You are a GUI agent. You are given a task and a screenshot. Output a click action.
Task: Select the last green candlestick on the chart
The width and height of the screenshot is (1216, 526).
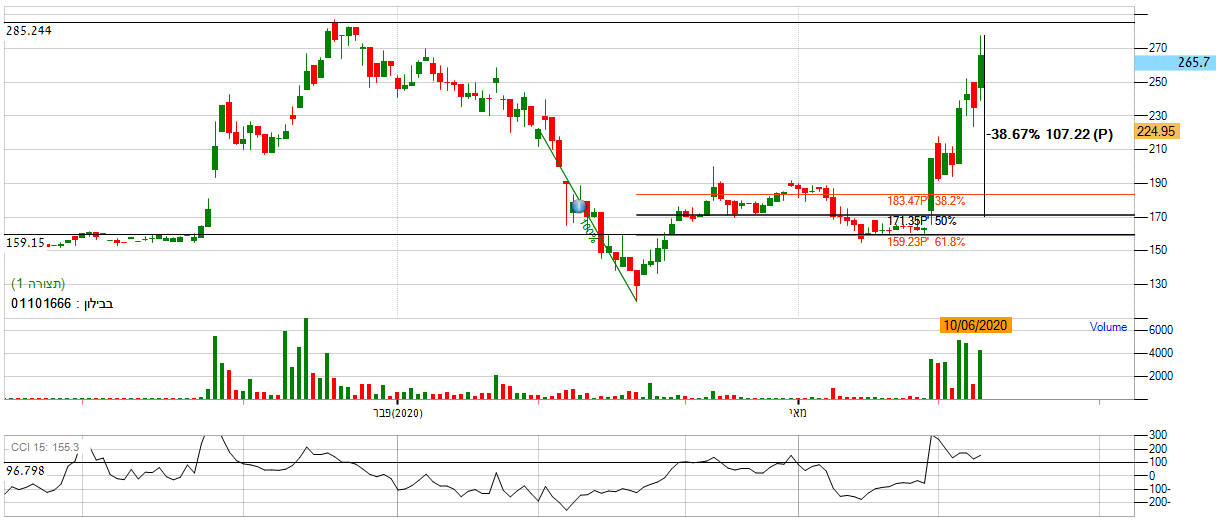981,70
